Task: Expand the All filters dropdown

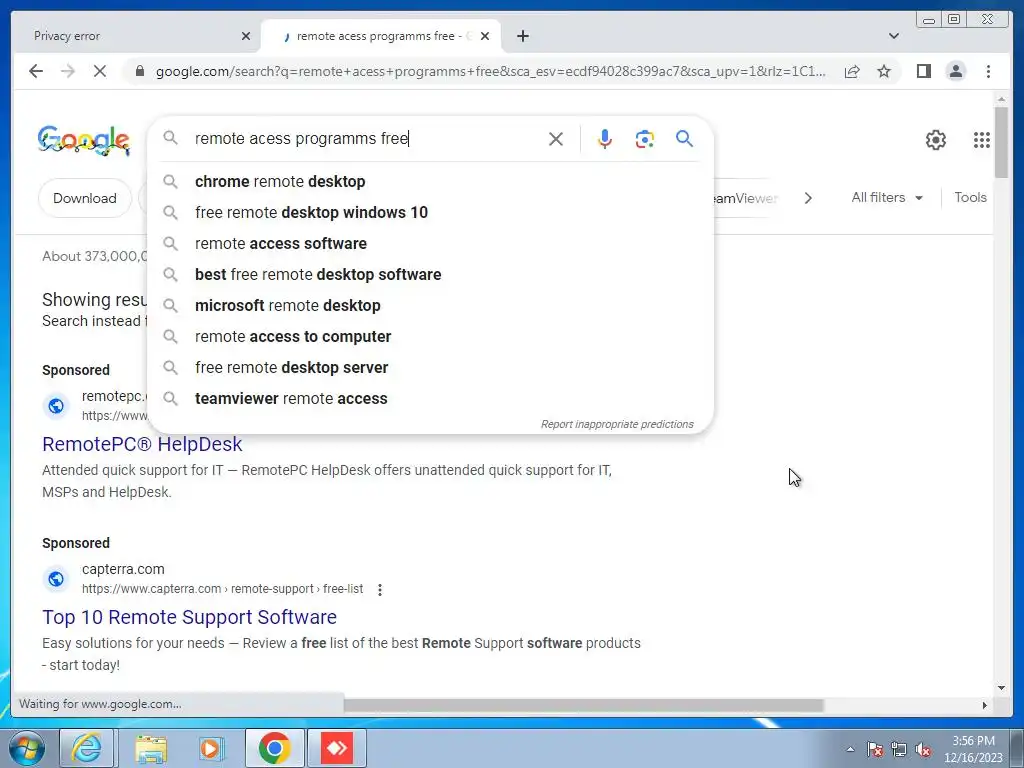Action: (887, 197)
